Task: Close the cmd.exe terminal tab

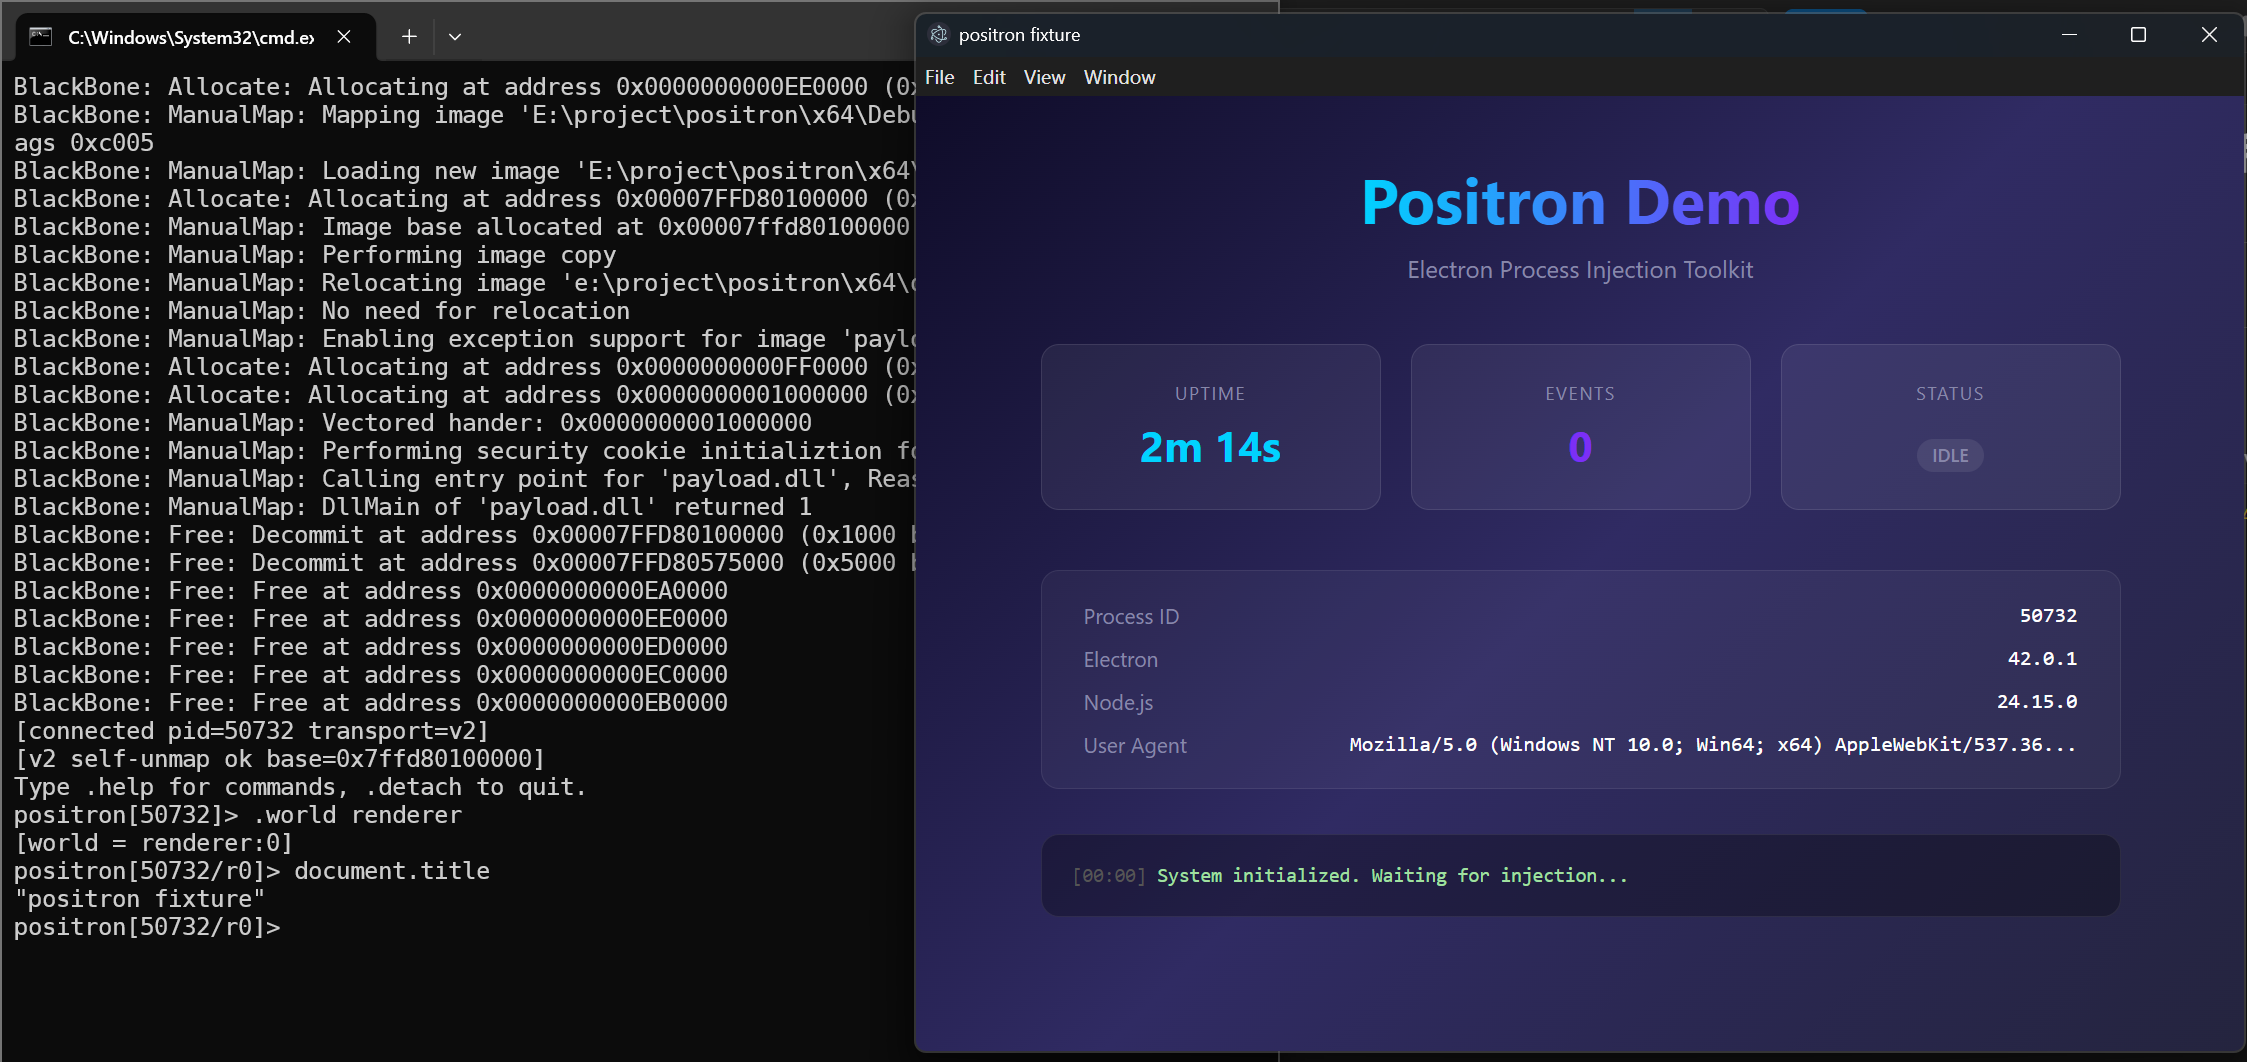Action: click(x=344, y=37)
